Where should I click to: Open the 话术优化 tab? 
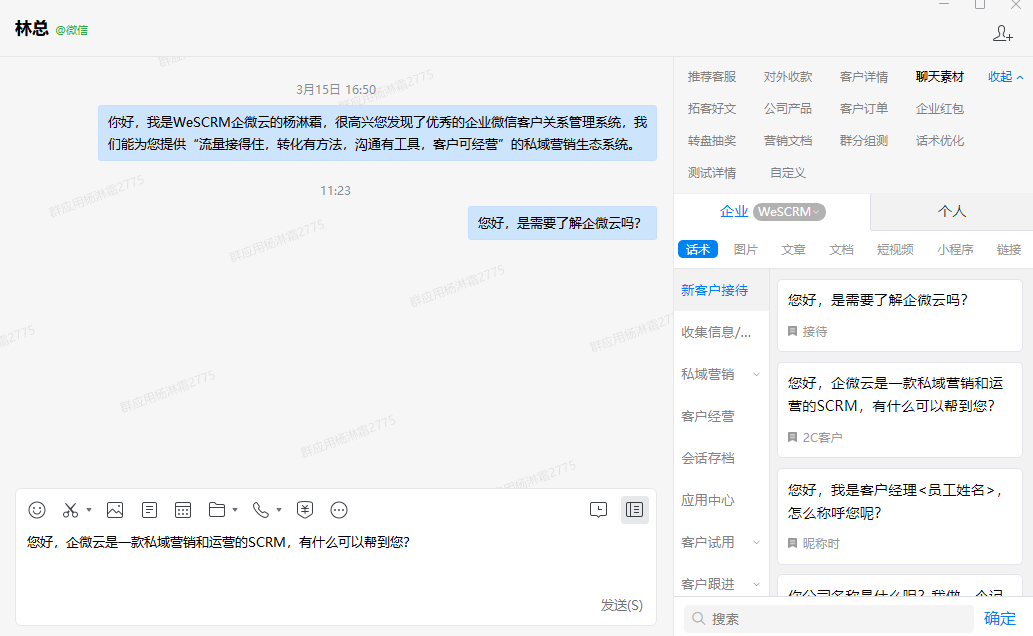click(x=939, y=140)
